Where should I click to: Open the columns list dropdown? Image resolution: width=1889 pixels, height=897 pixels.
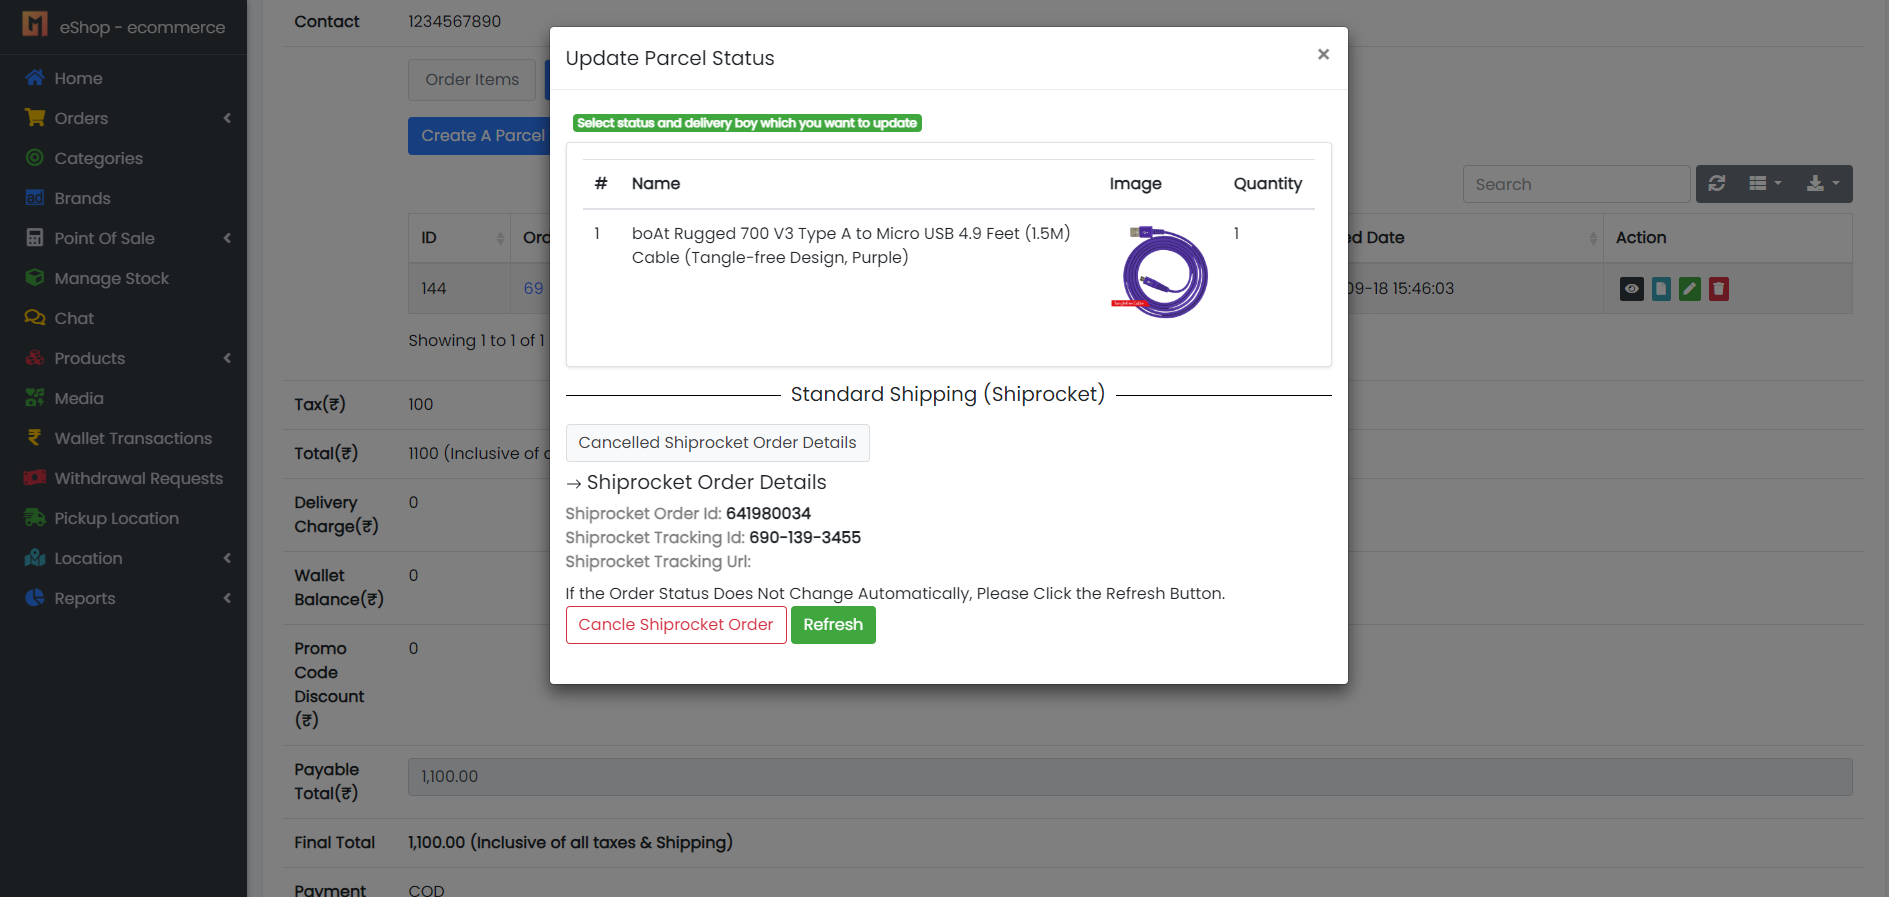click(x=1764, y=184)
